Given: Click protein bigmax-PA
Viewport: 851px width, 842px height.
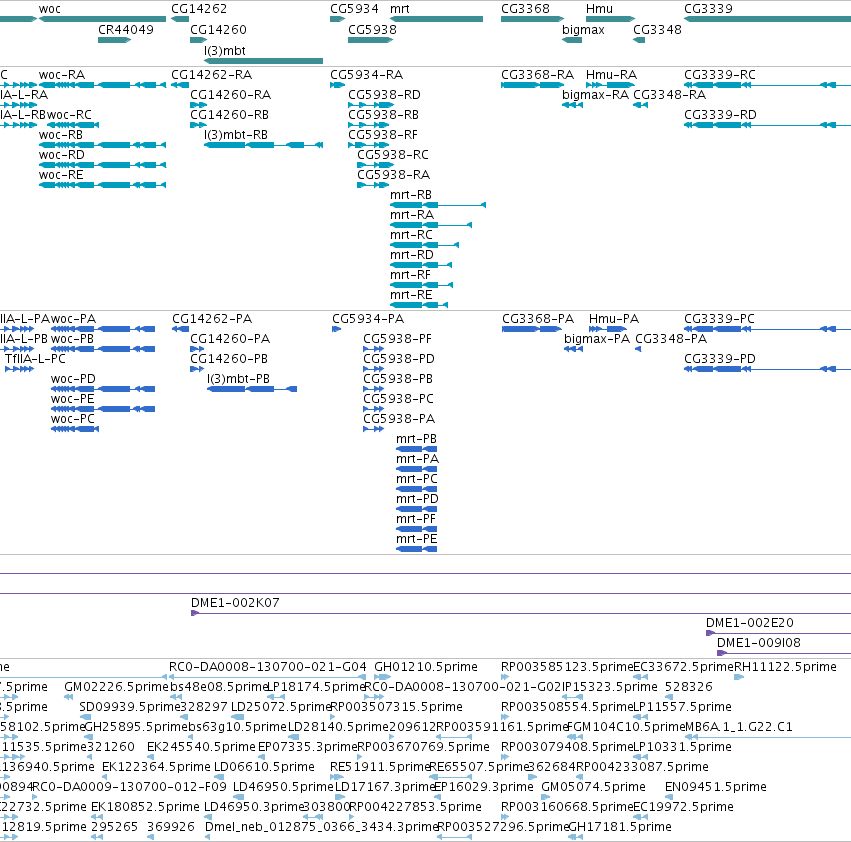Looking at the screenshot, I should pyautogui.click(x=597, y=339).
